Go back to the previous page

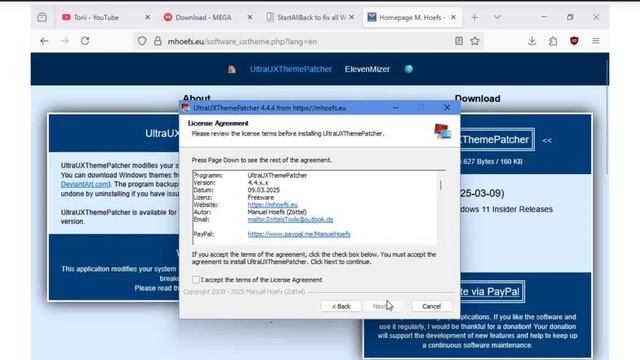pyautogui.click(x=44, y=41)
